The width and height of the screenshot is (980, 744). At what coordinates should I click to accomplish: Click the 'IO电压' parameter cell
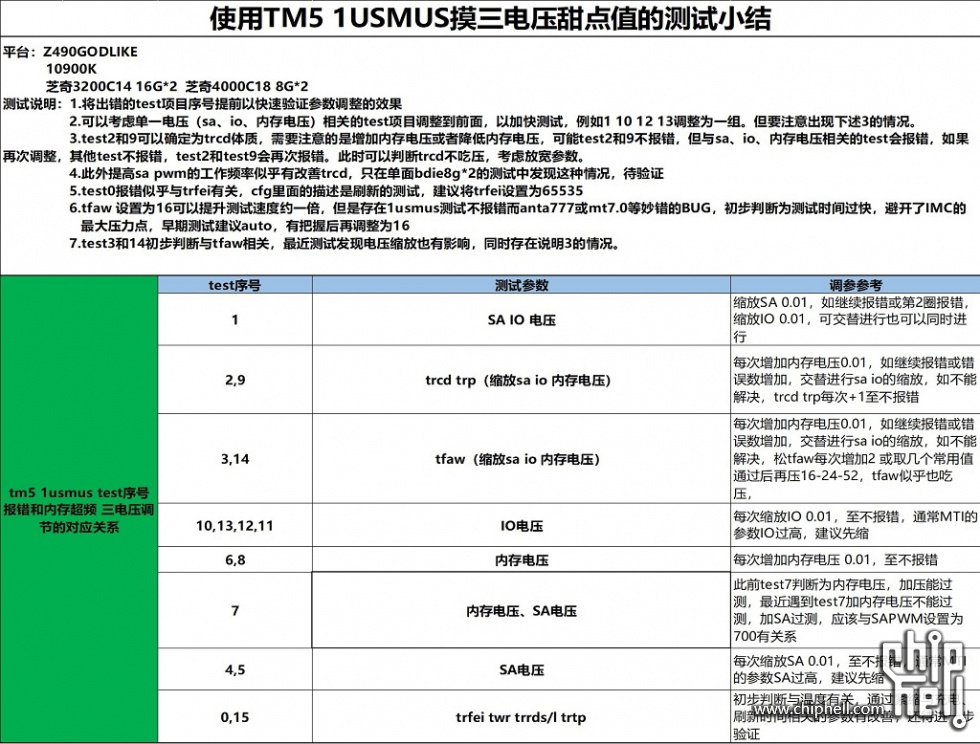521,525
